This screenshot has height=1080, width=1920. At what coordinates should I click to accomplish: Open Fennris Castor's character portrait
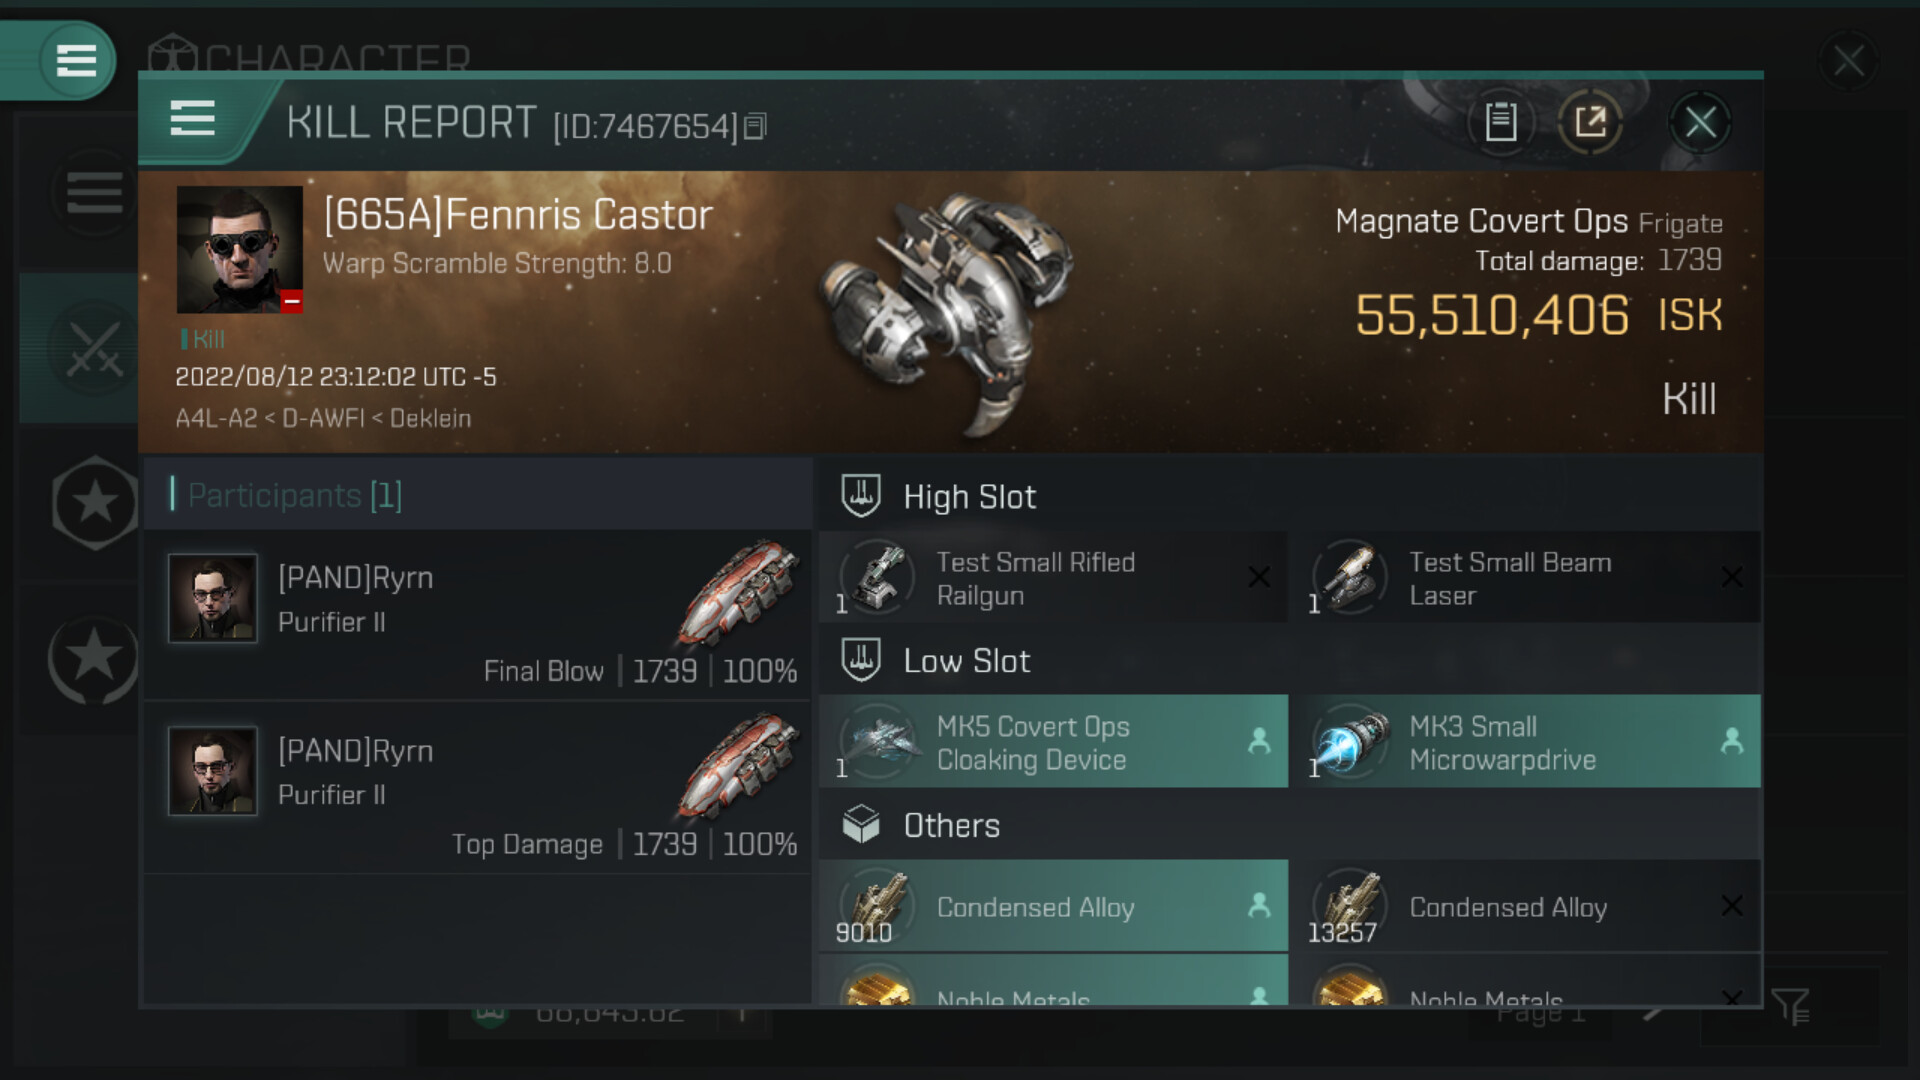tap(239, 249)
